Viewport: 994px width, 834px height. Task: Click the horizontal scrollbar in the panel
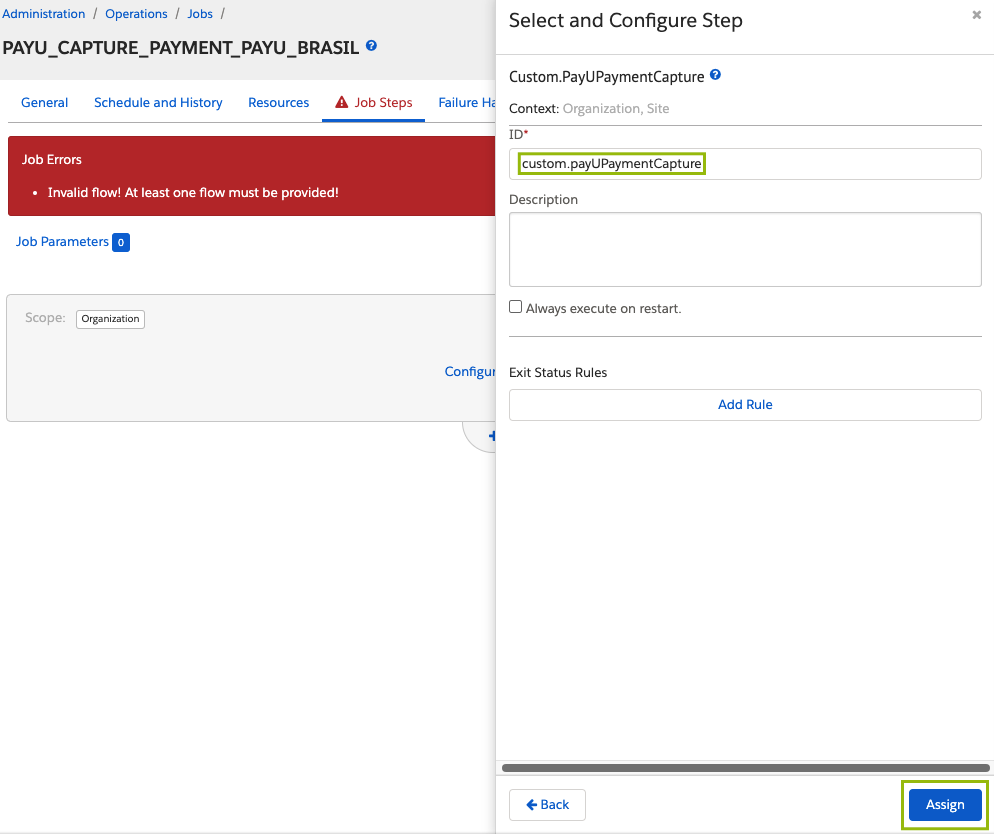[x=745, y=767]
